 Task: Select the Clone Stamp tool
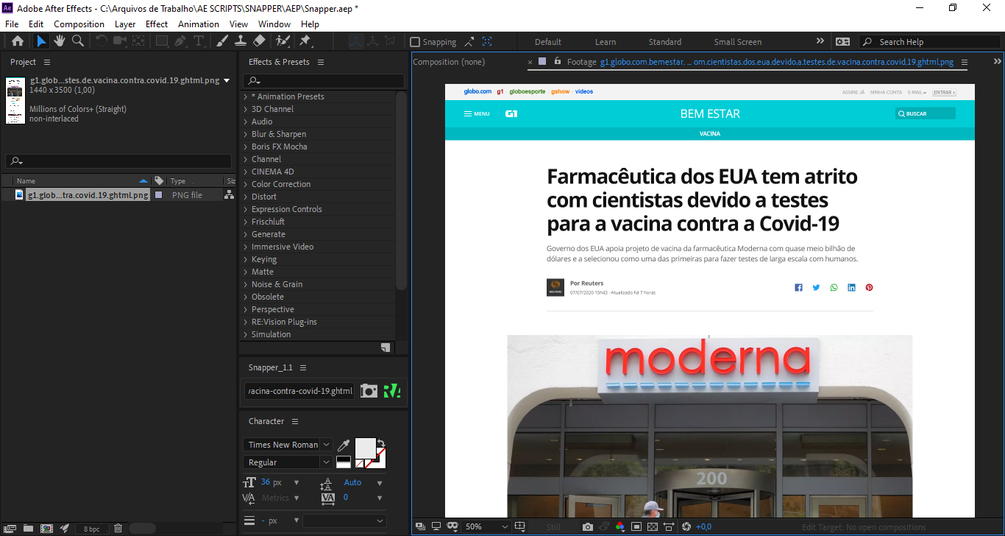(240, 41)
